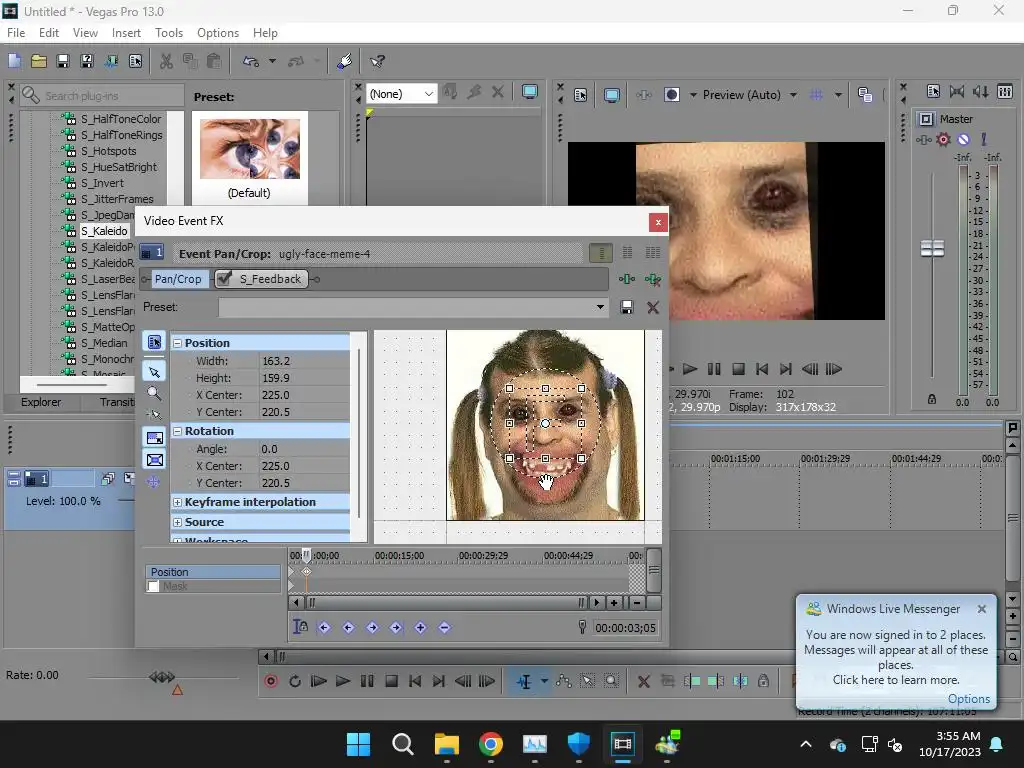Switch to the Explorer tab
The image size is (1024, 768).
(x=41, y=402)
